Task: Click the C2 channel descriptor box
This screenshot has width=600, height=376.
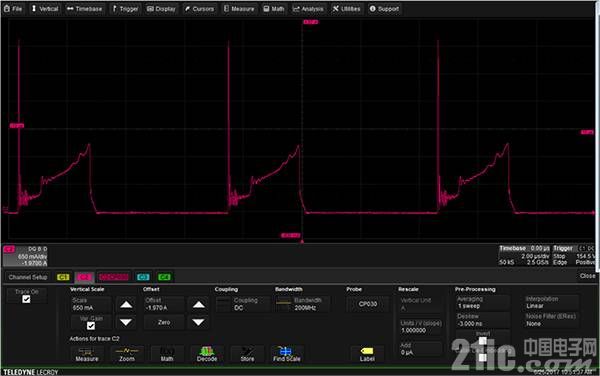Action: point(25,256)
